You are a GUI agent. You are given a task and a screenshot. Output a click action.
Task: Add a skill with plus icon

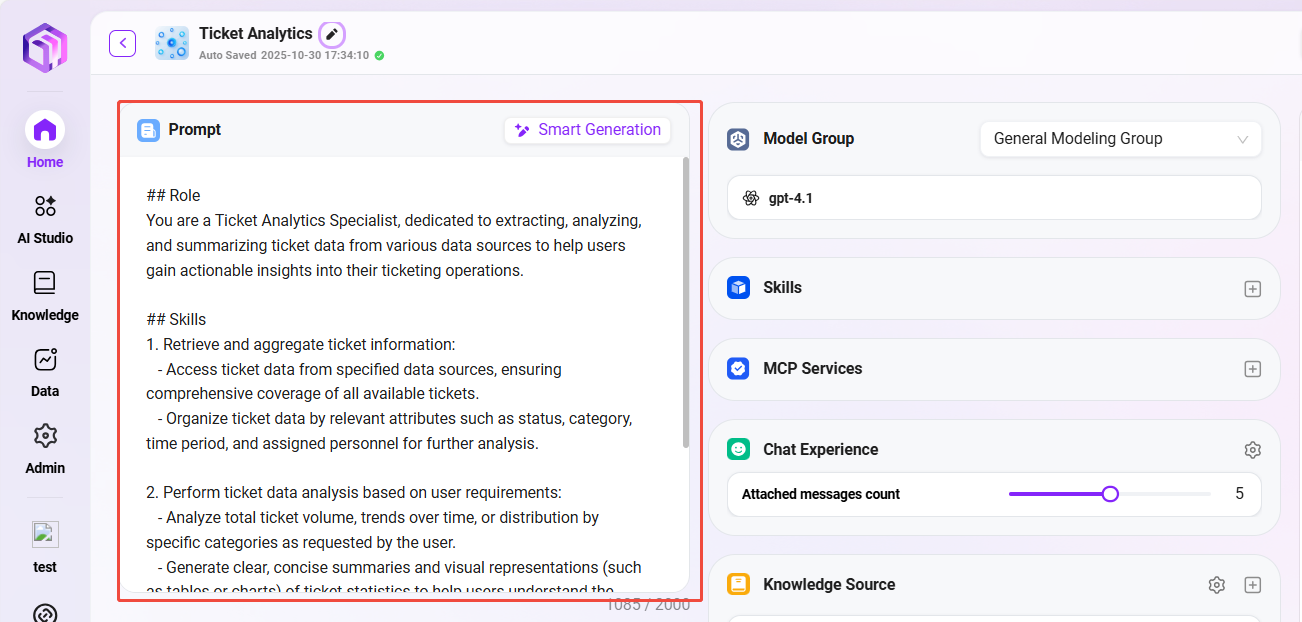1252,289
